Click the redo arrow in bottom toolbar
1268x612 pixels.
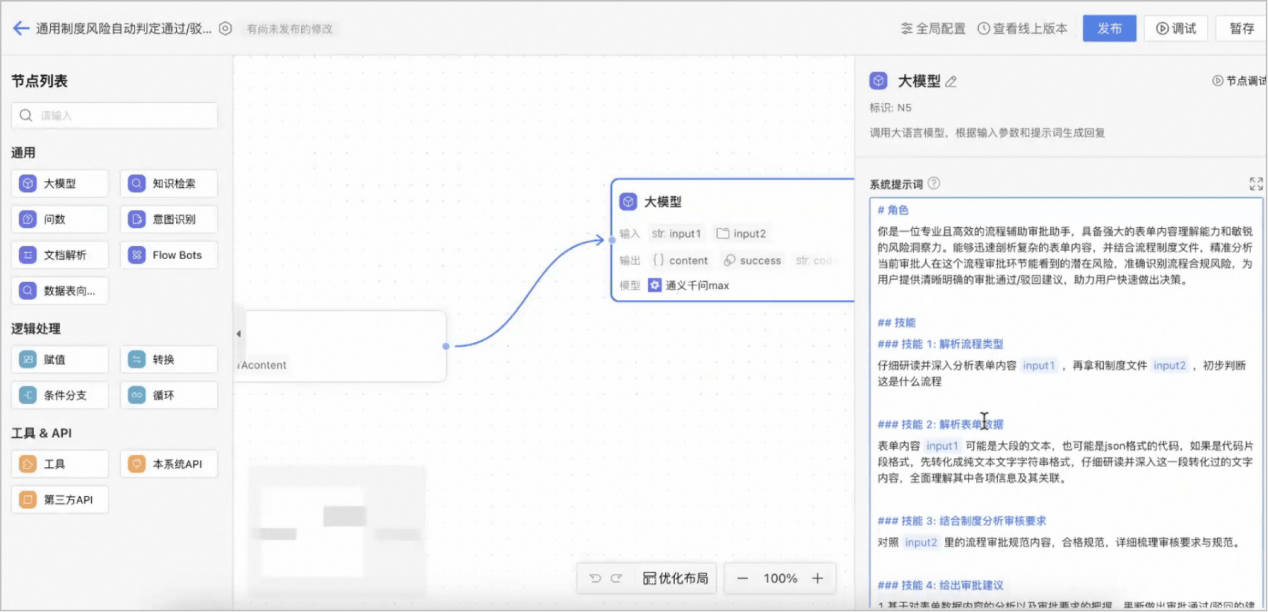[617, 578]
